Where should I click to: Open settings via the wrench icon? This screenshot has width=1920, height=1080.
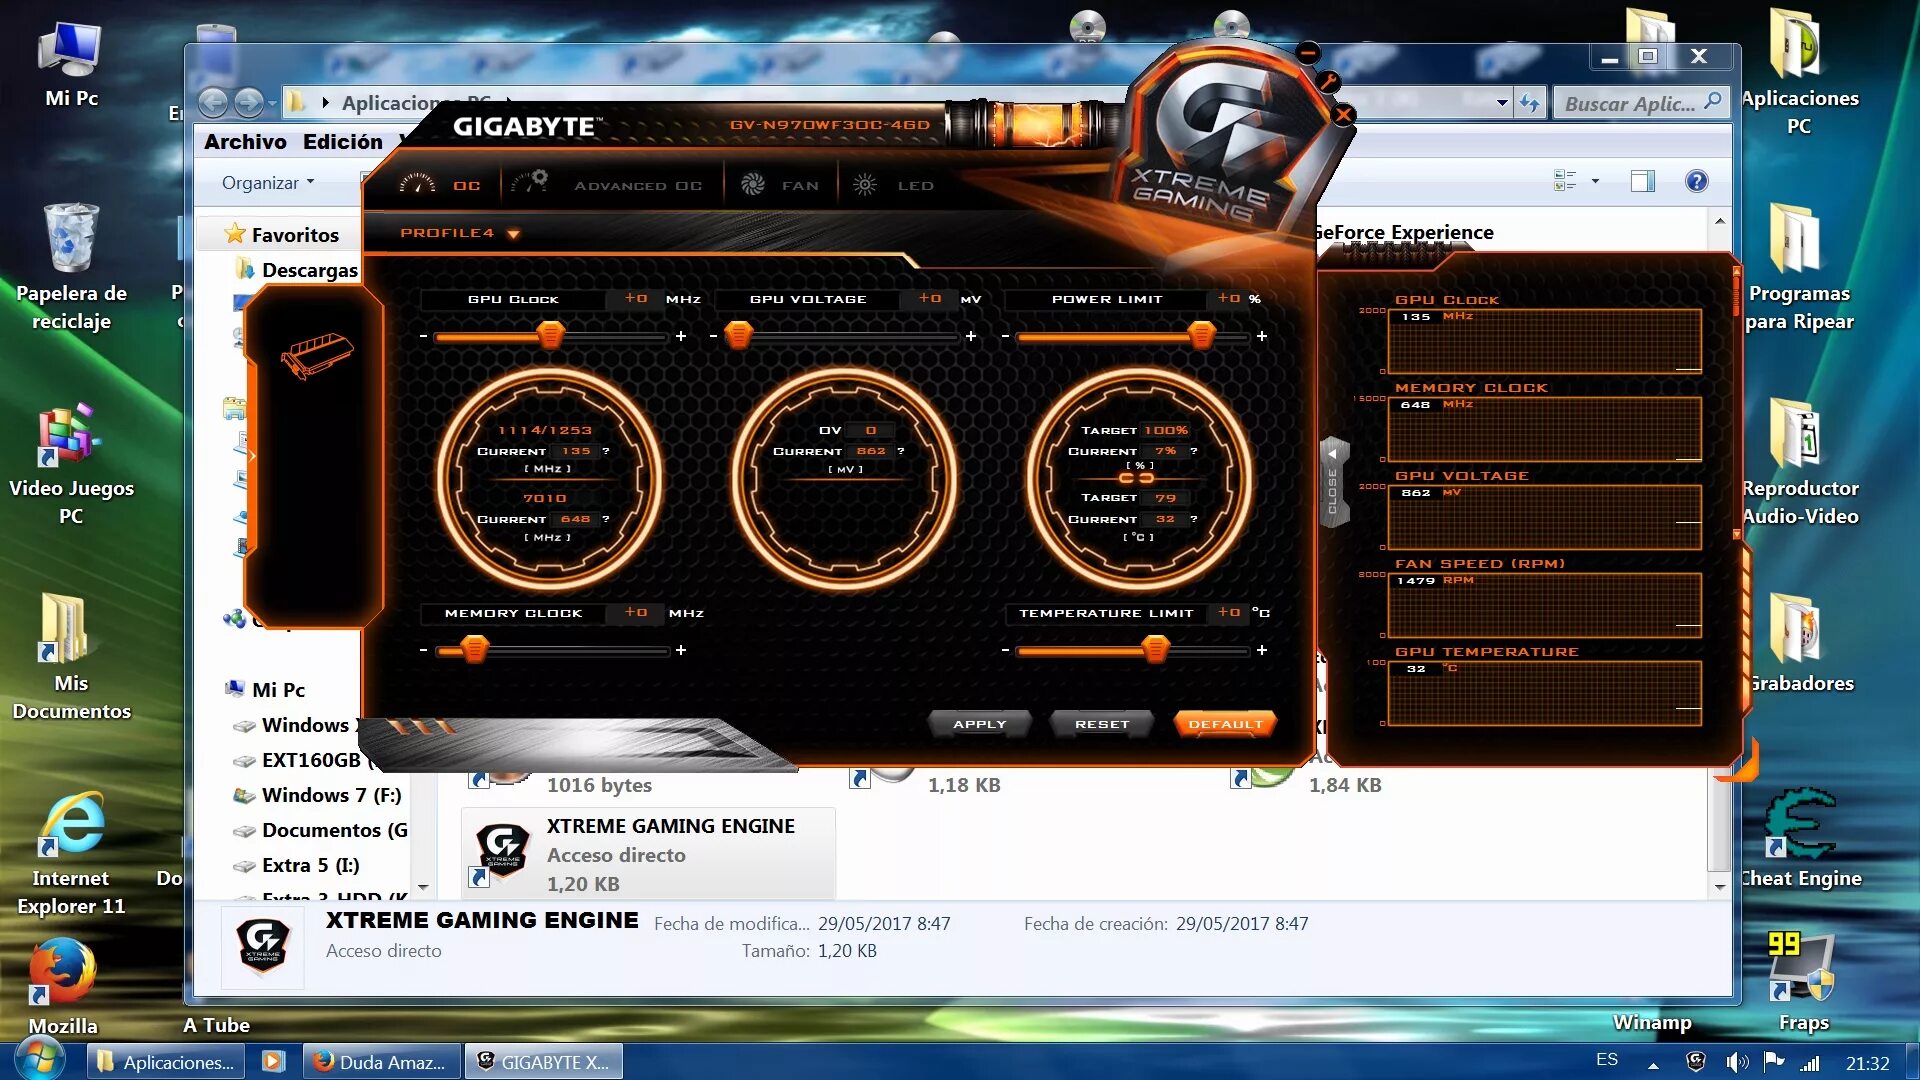[1328, 82]
